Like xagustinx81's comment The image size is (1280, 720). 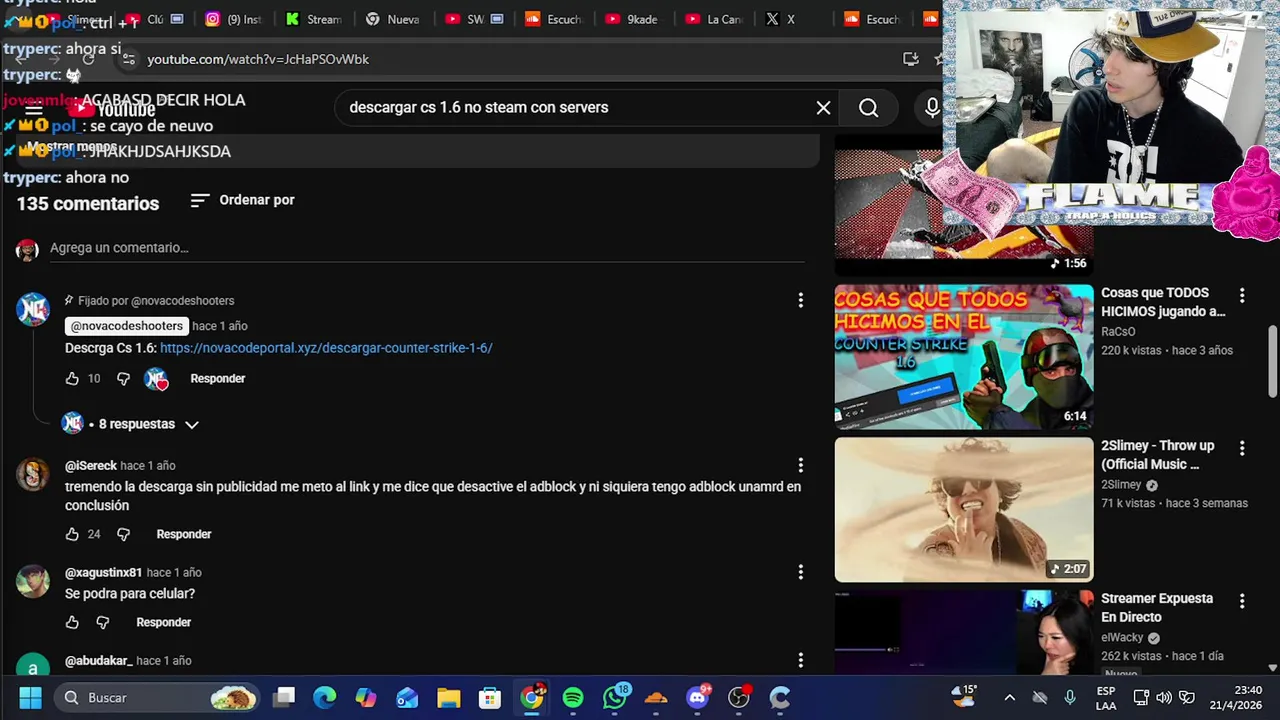tap(72, 622)
